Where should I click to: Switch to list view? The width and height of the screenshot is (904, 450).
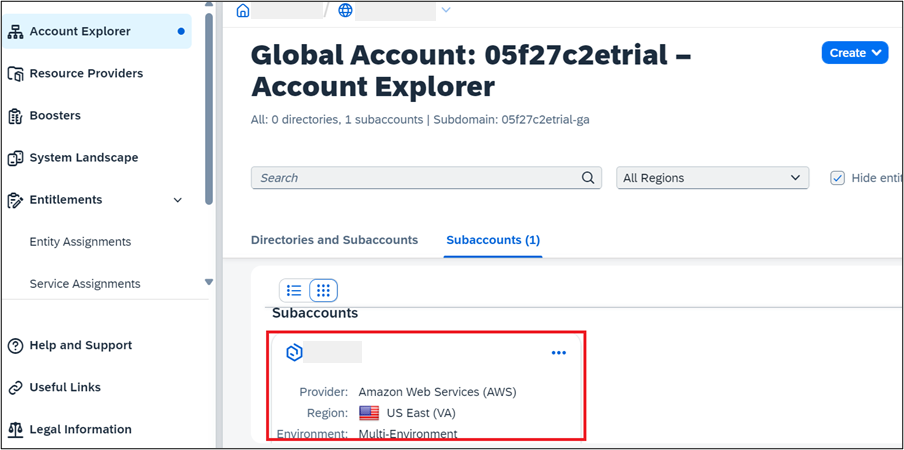click(294, 290)
